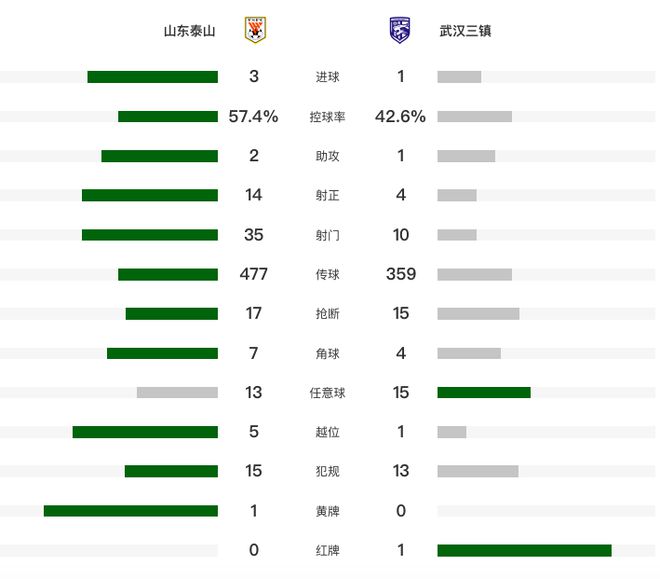Image resolution: width=660 pixels, height=579 pixels.
Task: Click the 477 passes value
Action: click(253, 274)
